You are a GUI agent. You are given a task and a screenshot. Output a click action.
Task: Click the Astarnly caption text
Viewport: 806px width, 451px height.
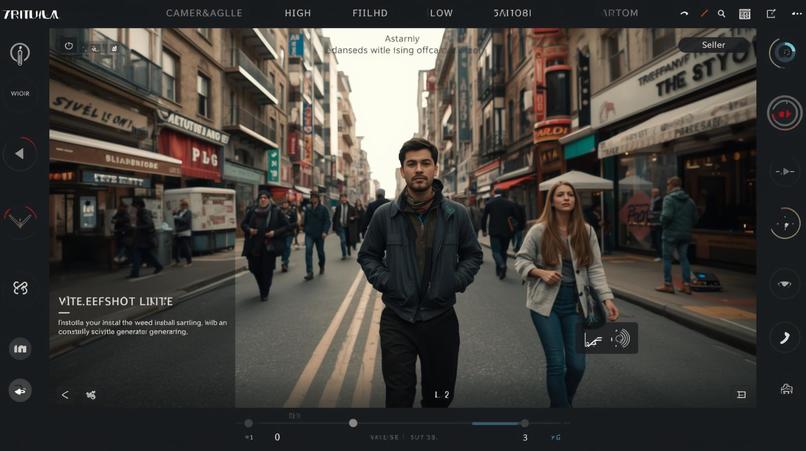402,39
